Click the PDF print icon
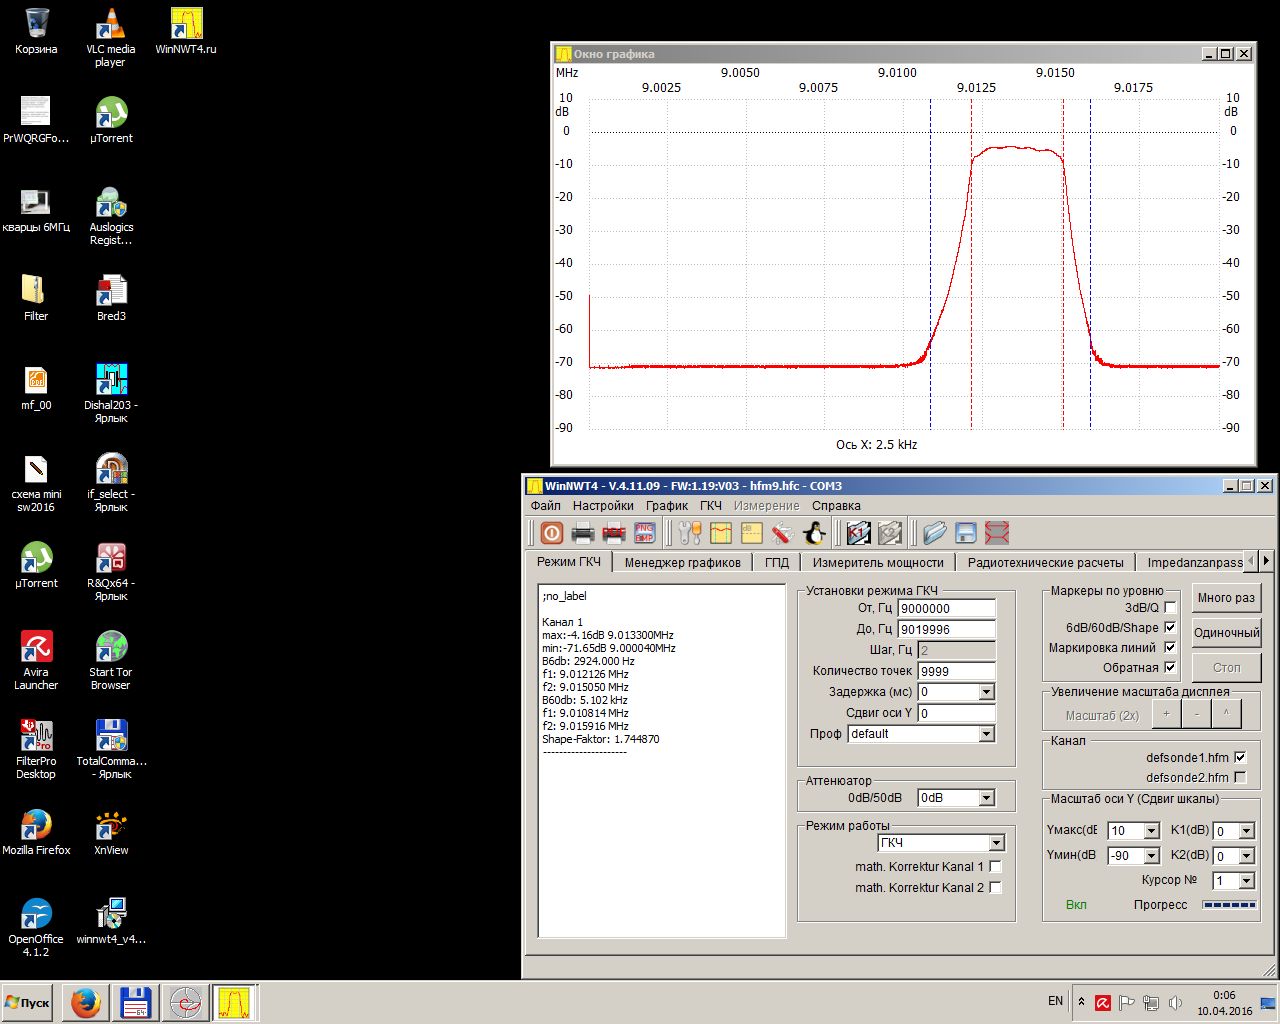The height and width of the screenshot is (1024, 1280). [x=614, y=533]
